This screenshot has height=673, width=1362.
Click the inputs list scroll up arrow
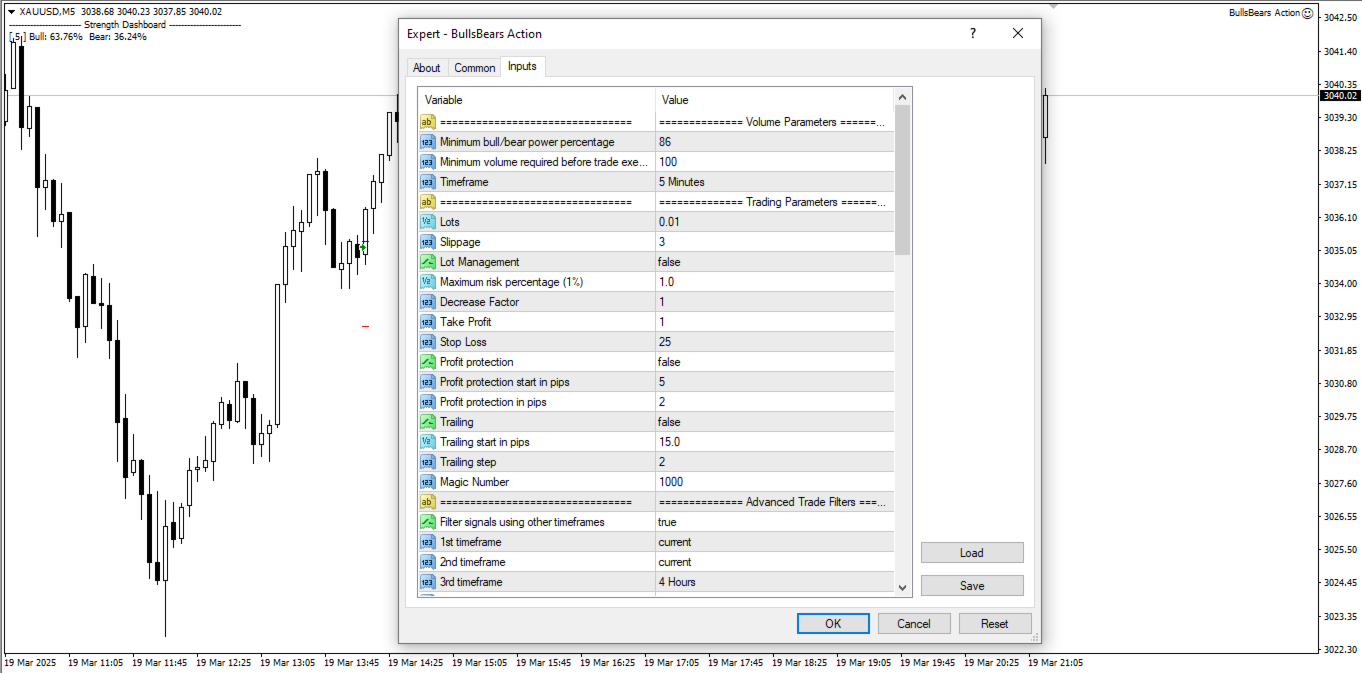pyautogui.click(x=903, y=97)
